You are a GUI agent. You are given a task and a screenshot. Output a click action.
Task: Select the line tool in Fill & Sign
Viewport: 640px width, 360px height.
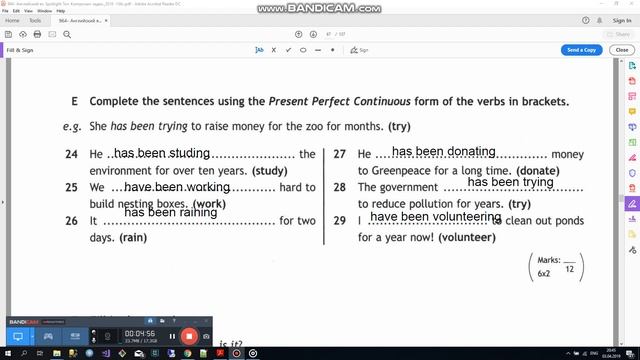pos(318,50)
